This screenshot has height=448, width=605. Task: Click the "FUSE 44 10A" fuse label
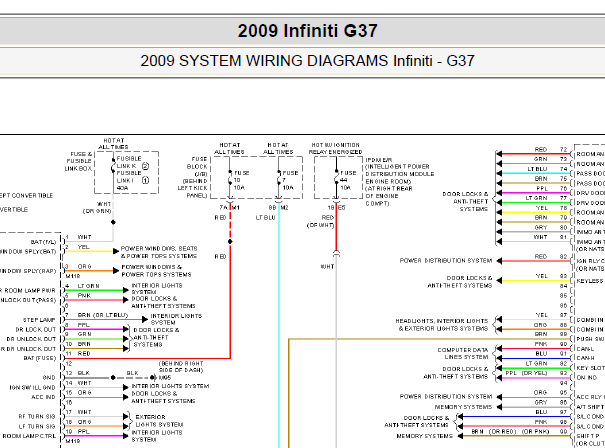pos(348,180)
